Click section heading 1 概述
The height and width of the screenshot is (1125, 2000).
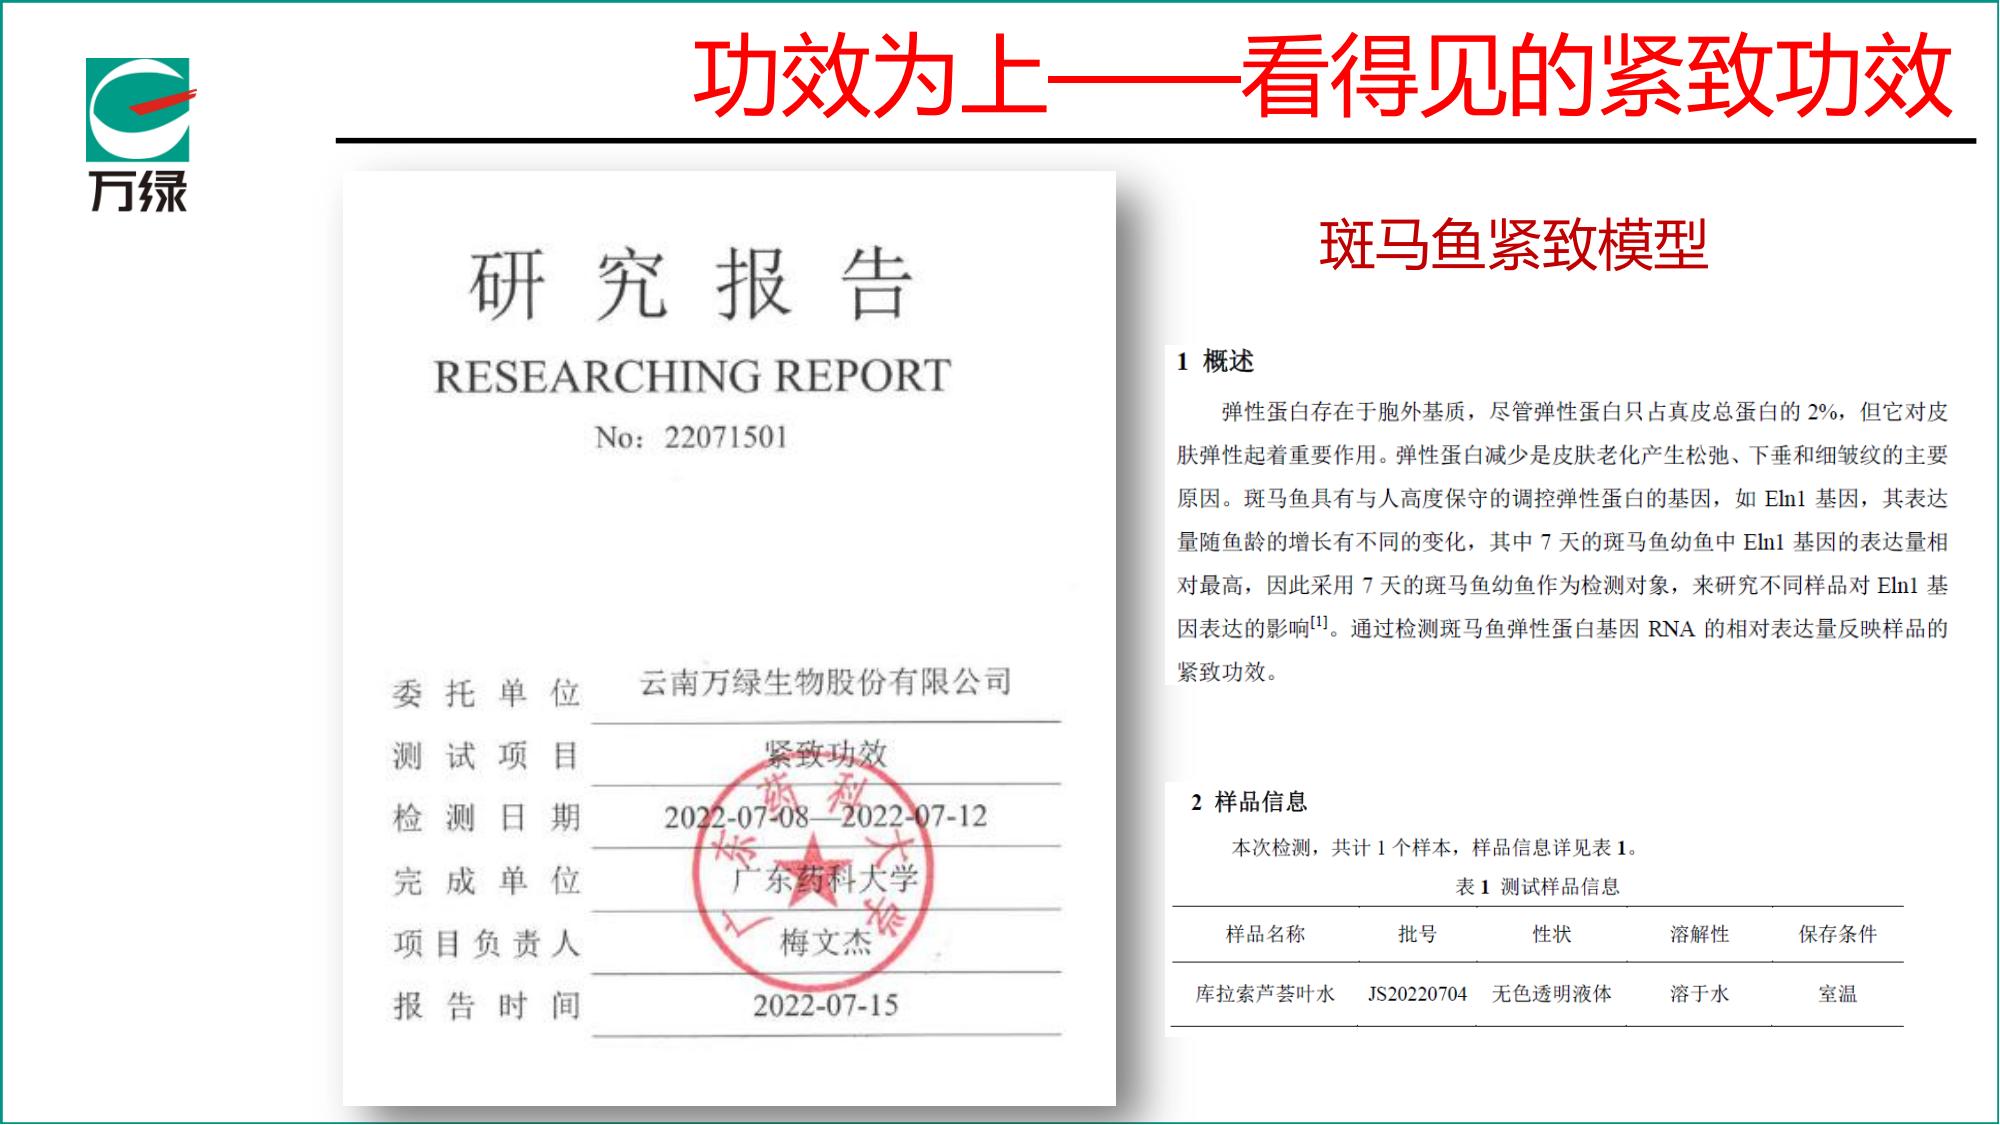[1215, 361]
